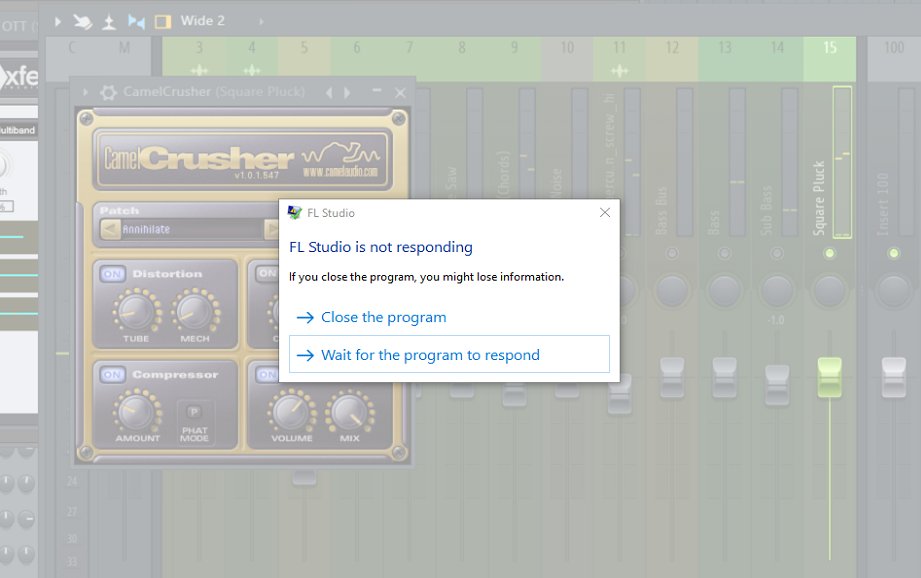This screenshot has width=921, height=578.
Task: Open the CamelCrusher window menu arrow
Action: 86,92
